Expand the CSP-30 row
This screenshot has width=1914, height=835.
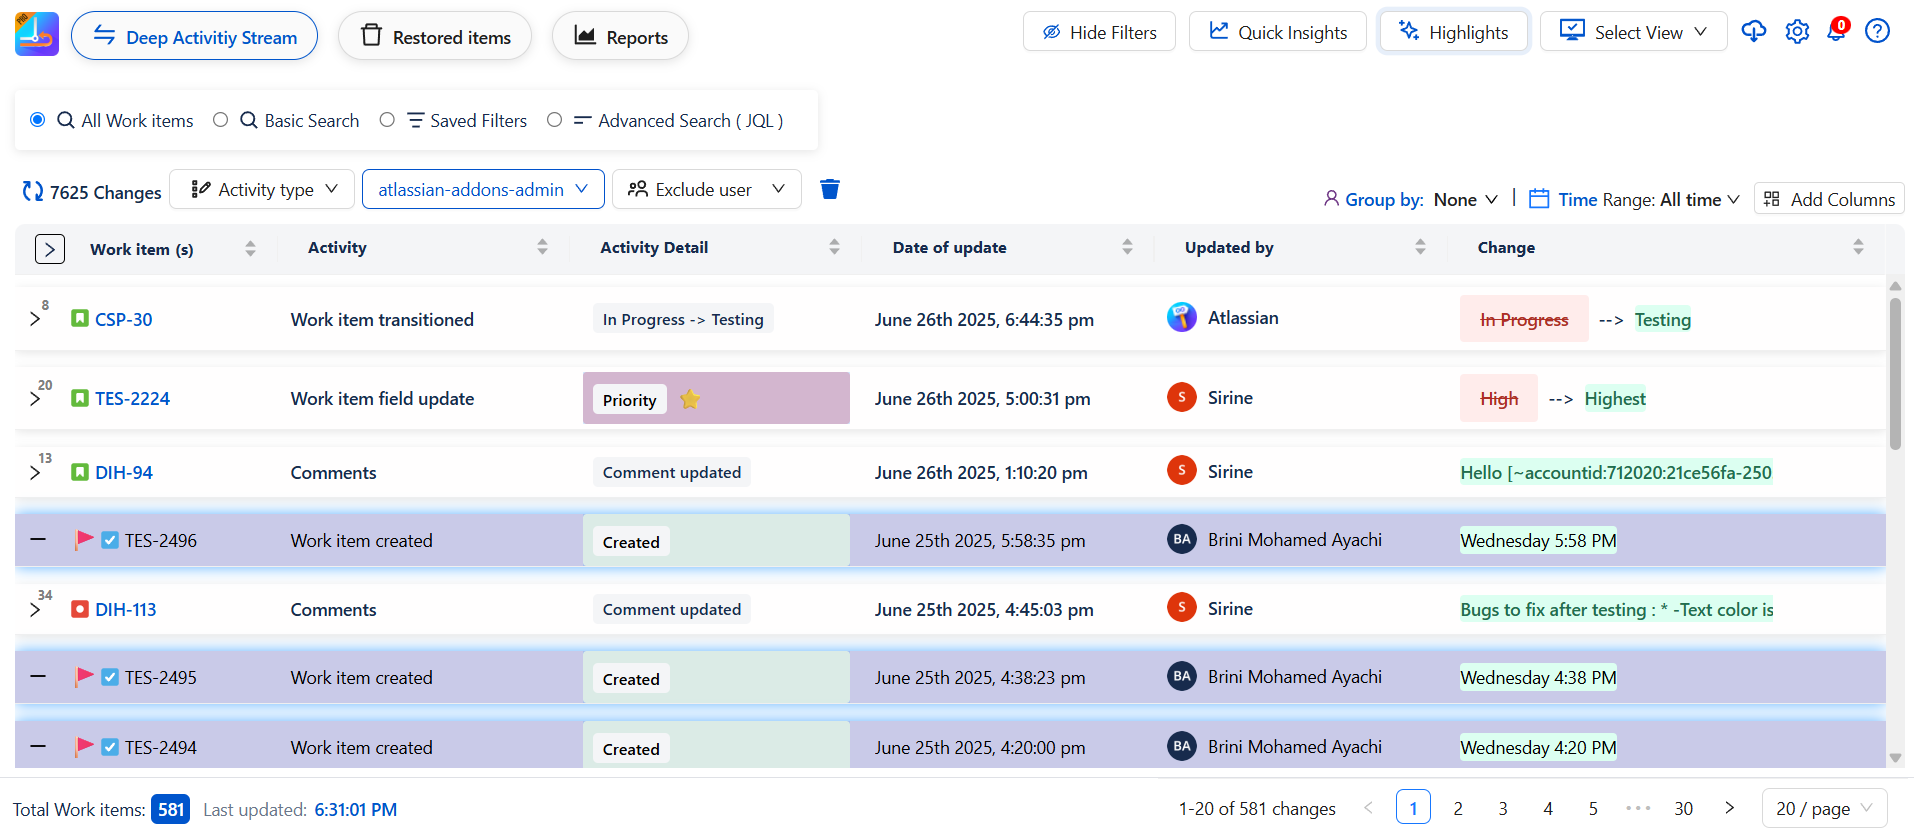tap(36, 319)
